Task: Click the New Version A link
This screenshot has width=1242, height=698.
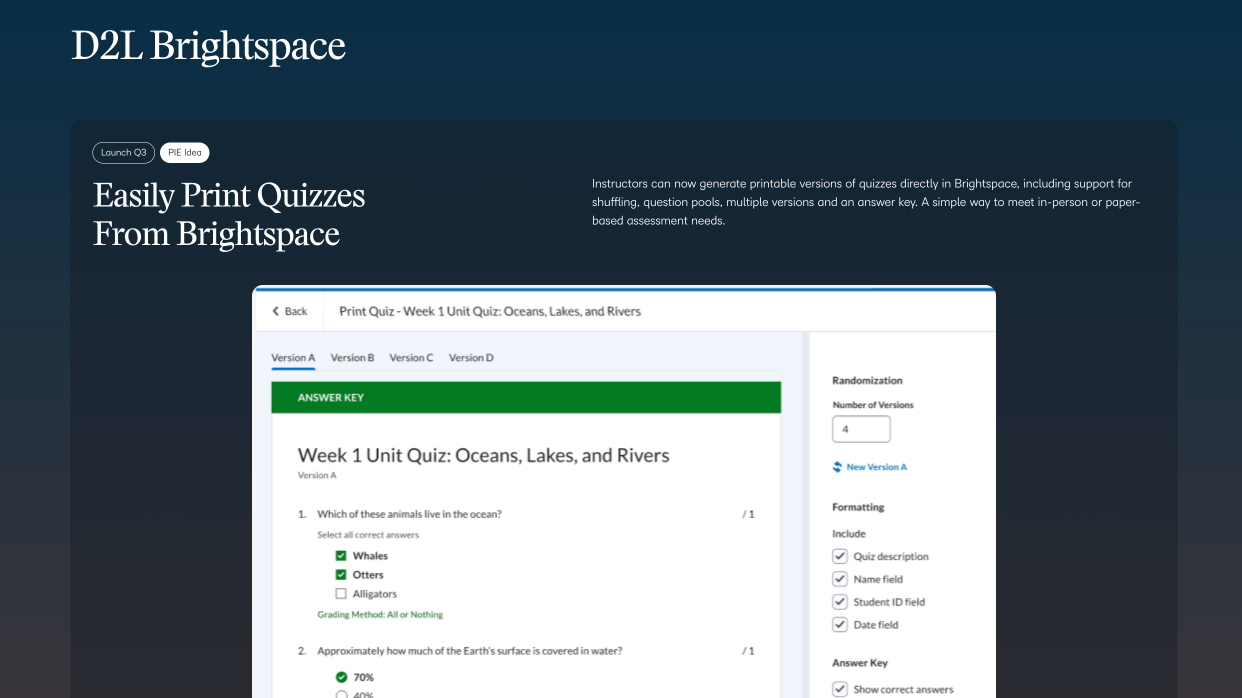Action: tap(875, 467)
